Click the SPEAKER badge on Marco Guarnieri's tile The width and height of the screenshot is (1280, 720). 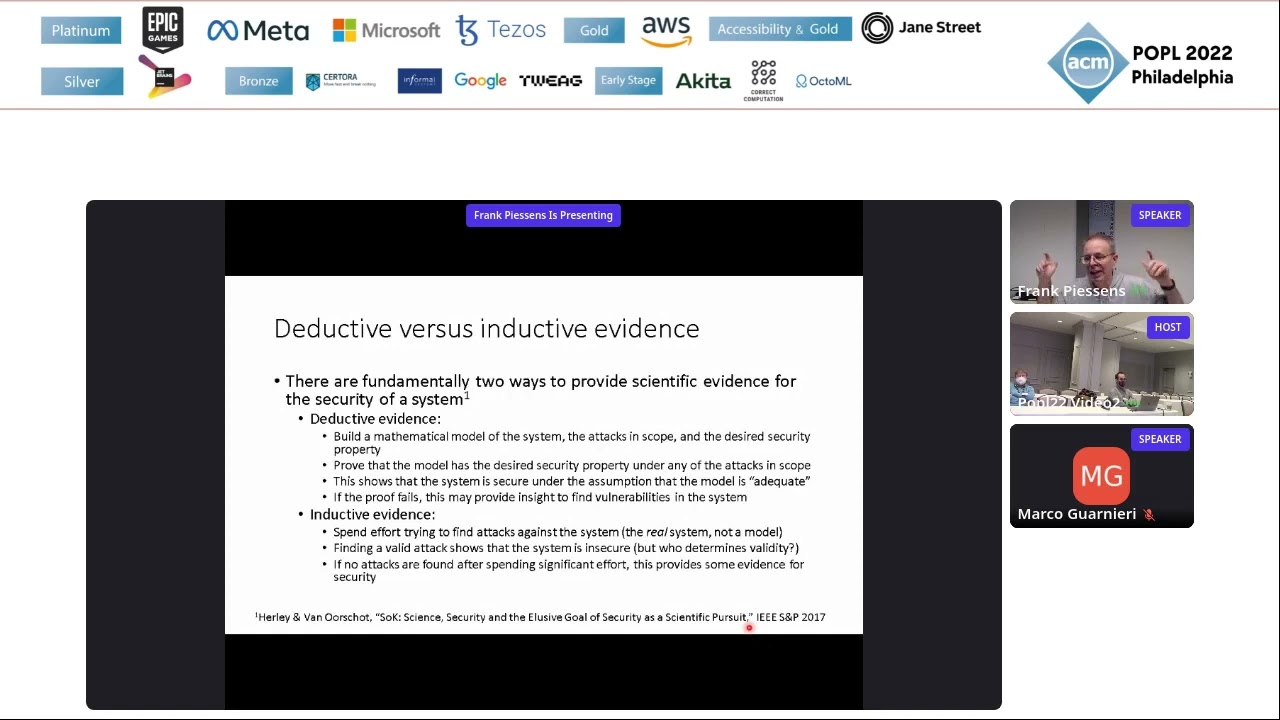click(x=1160, y=439)
